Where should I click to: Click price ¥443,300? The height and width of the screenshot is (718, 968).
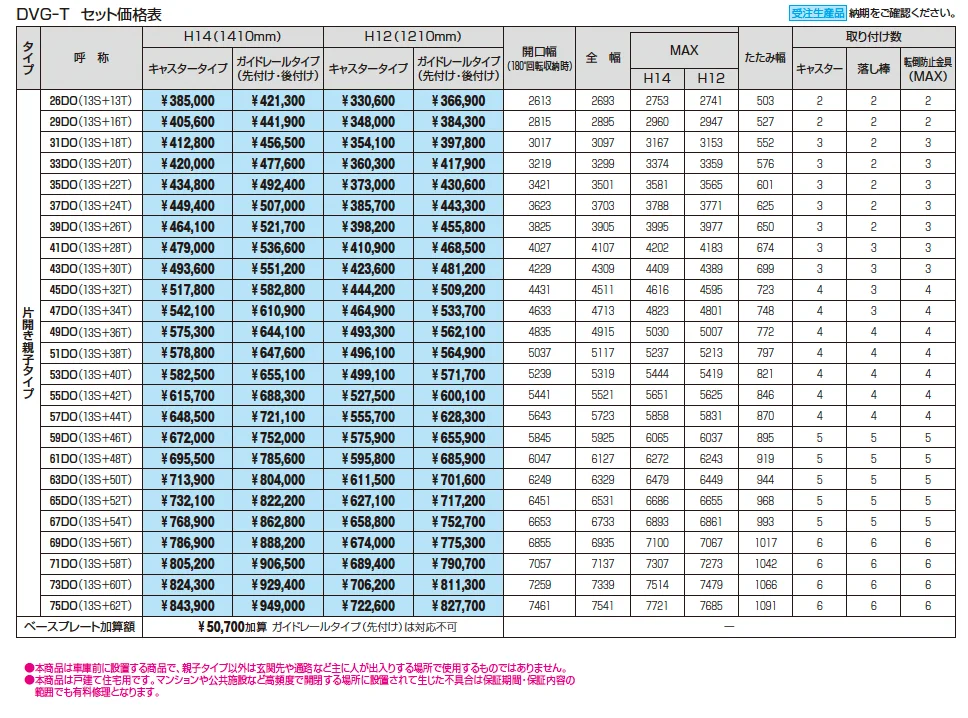click(458, 206)
